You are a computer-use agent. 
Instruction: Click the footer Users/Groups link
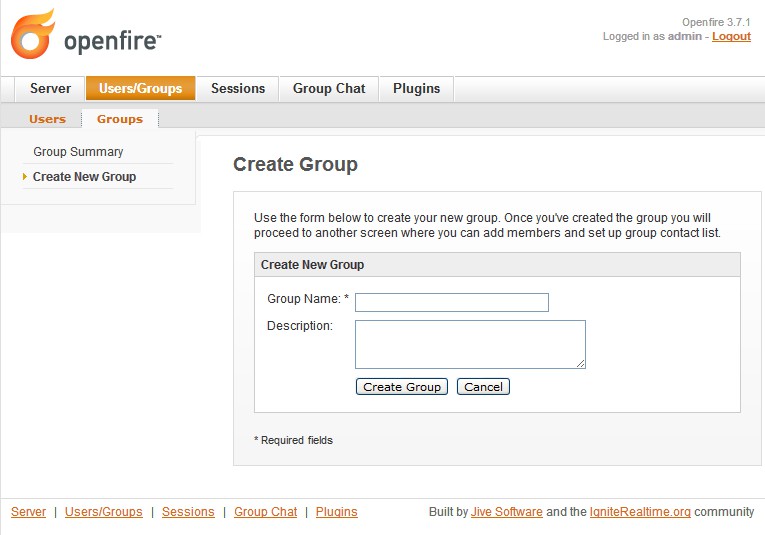(x=104, y=512)
